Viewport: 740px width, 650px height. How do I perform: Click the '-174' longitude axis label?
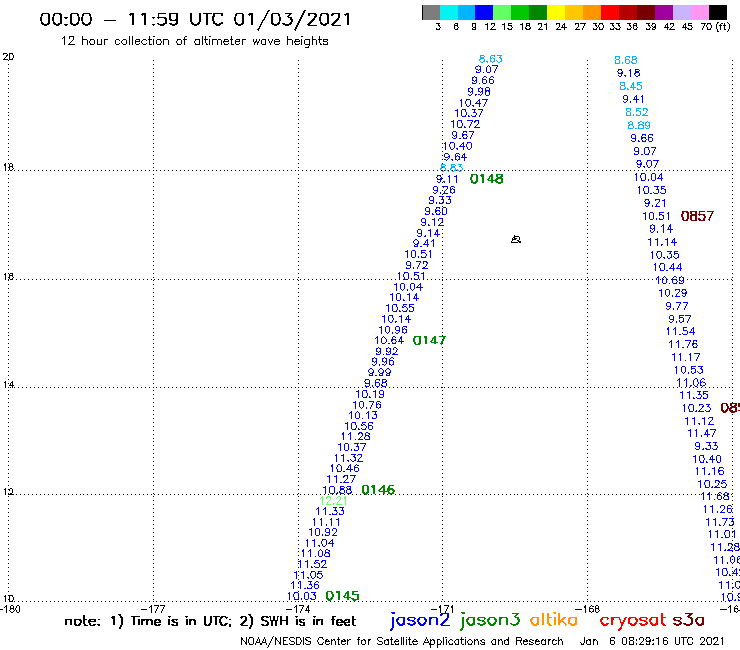click(298, 609)
